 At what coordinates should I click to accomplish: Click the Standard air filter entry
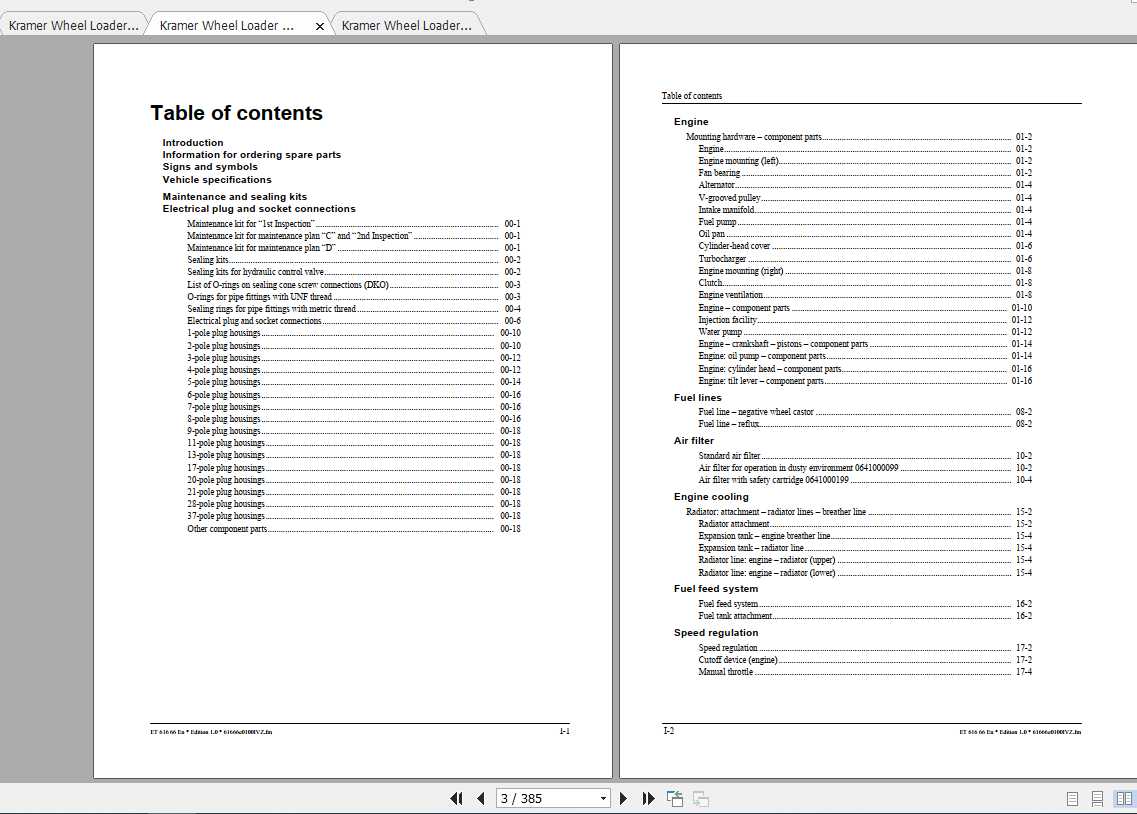pos(865,456)
